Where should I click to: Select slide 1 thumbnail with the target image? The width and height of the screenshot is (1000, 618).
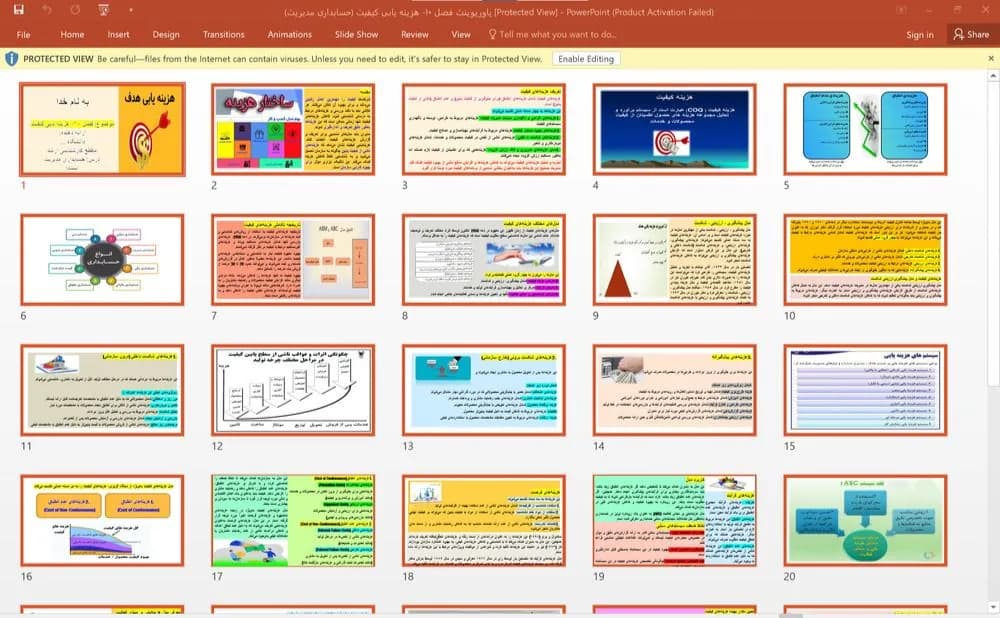coord(103,129)
